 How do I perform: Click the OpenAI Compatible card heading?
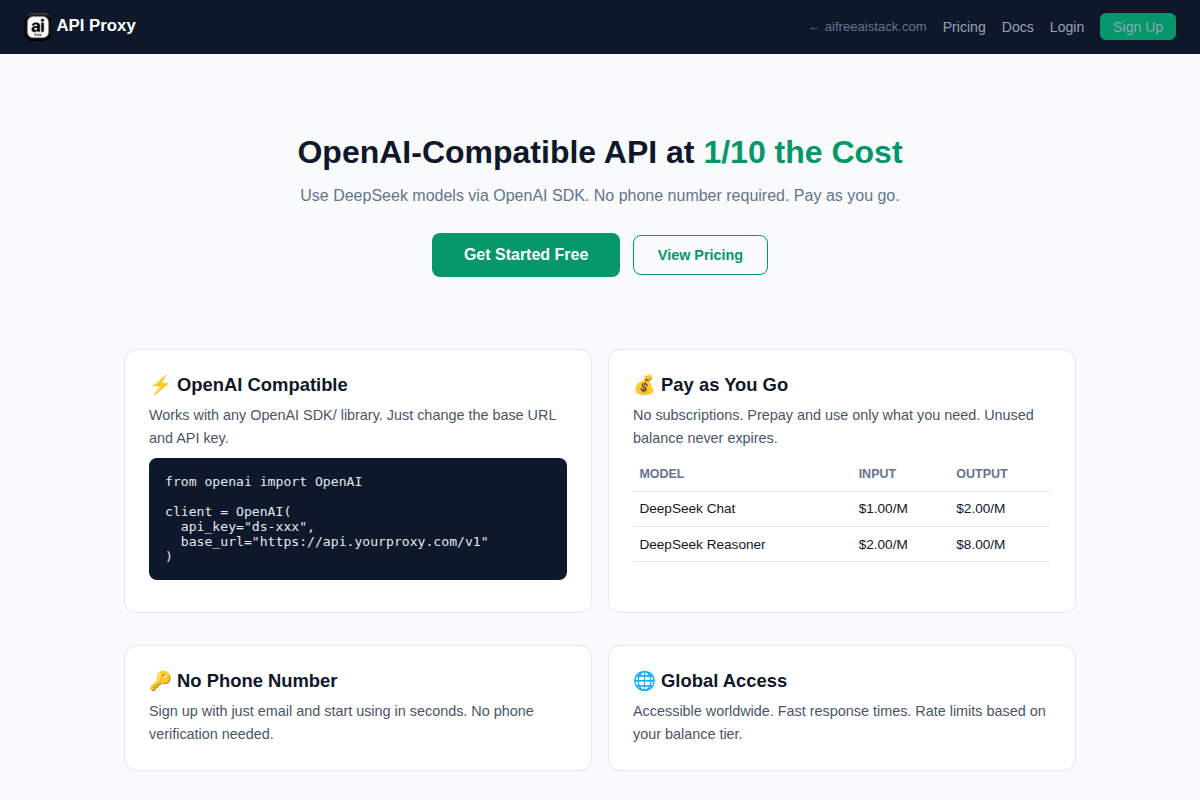262,385
